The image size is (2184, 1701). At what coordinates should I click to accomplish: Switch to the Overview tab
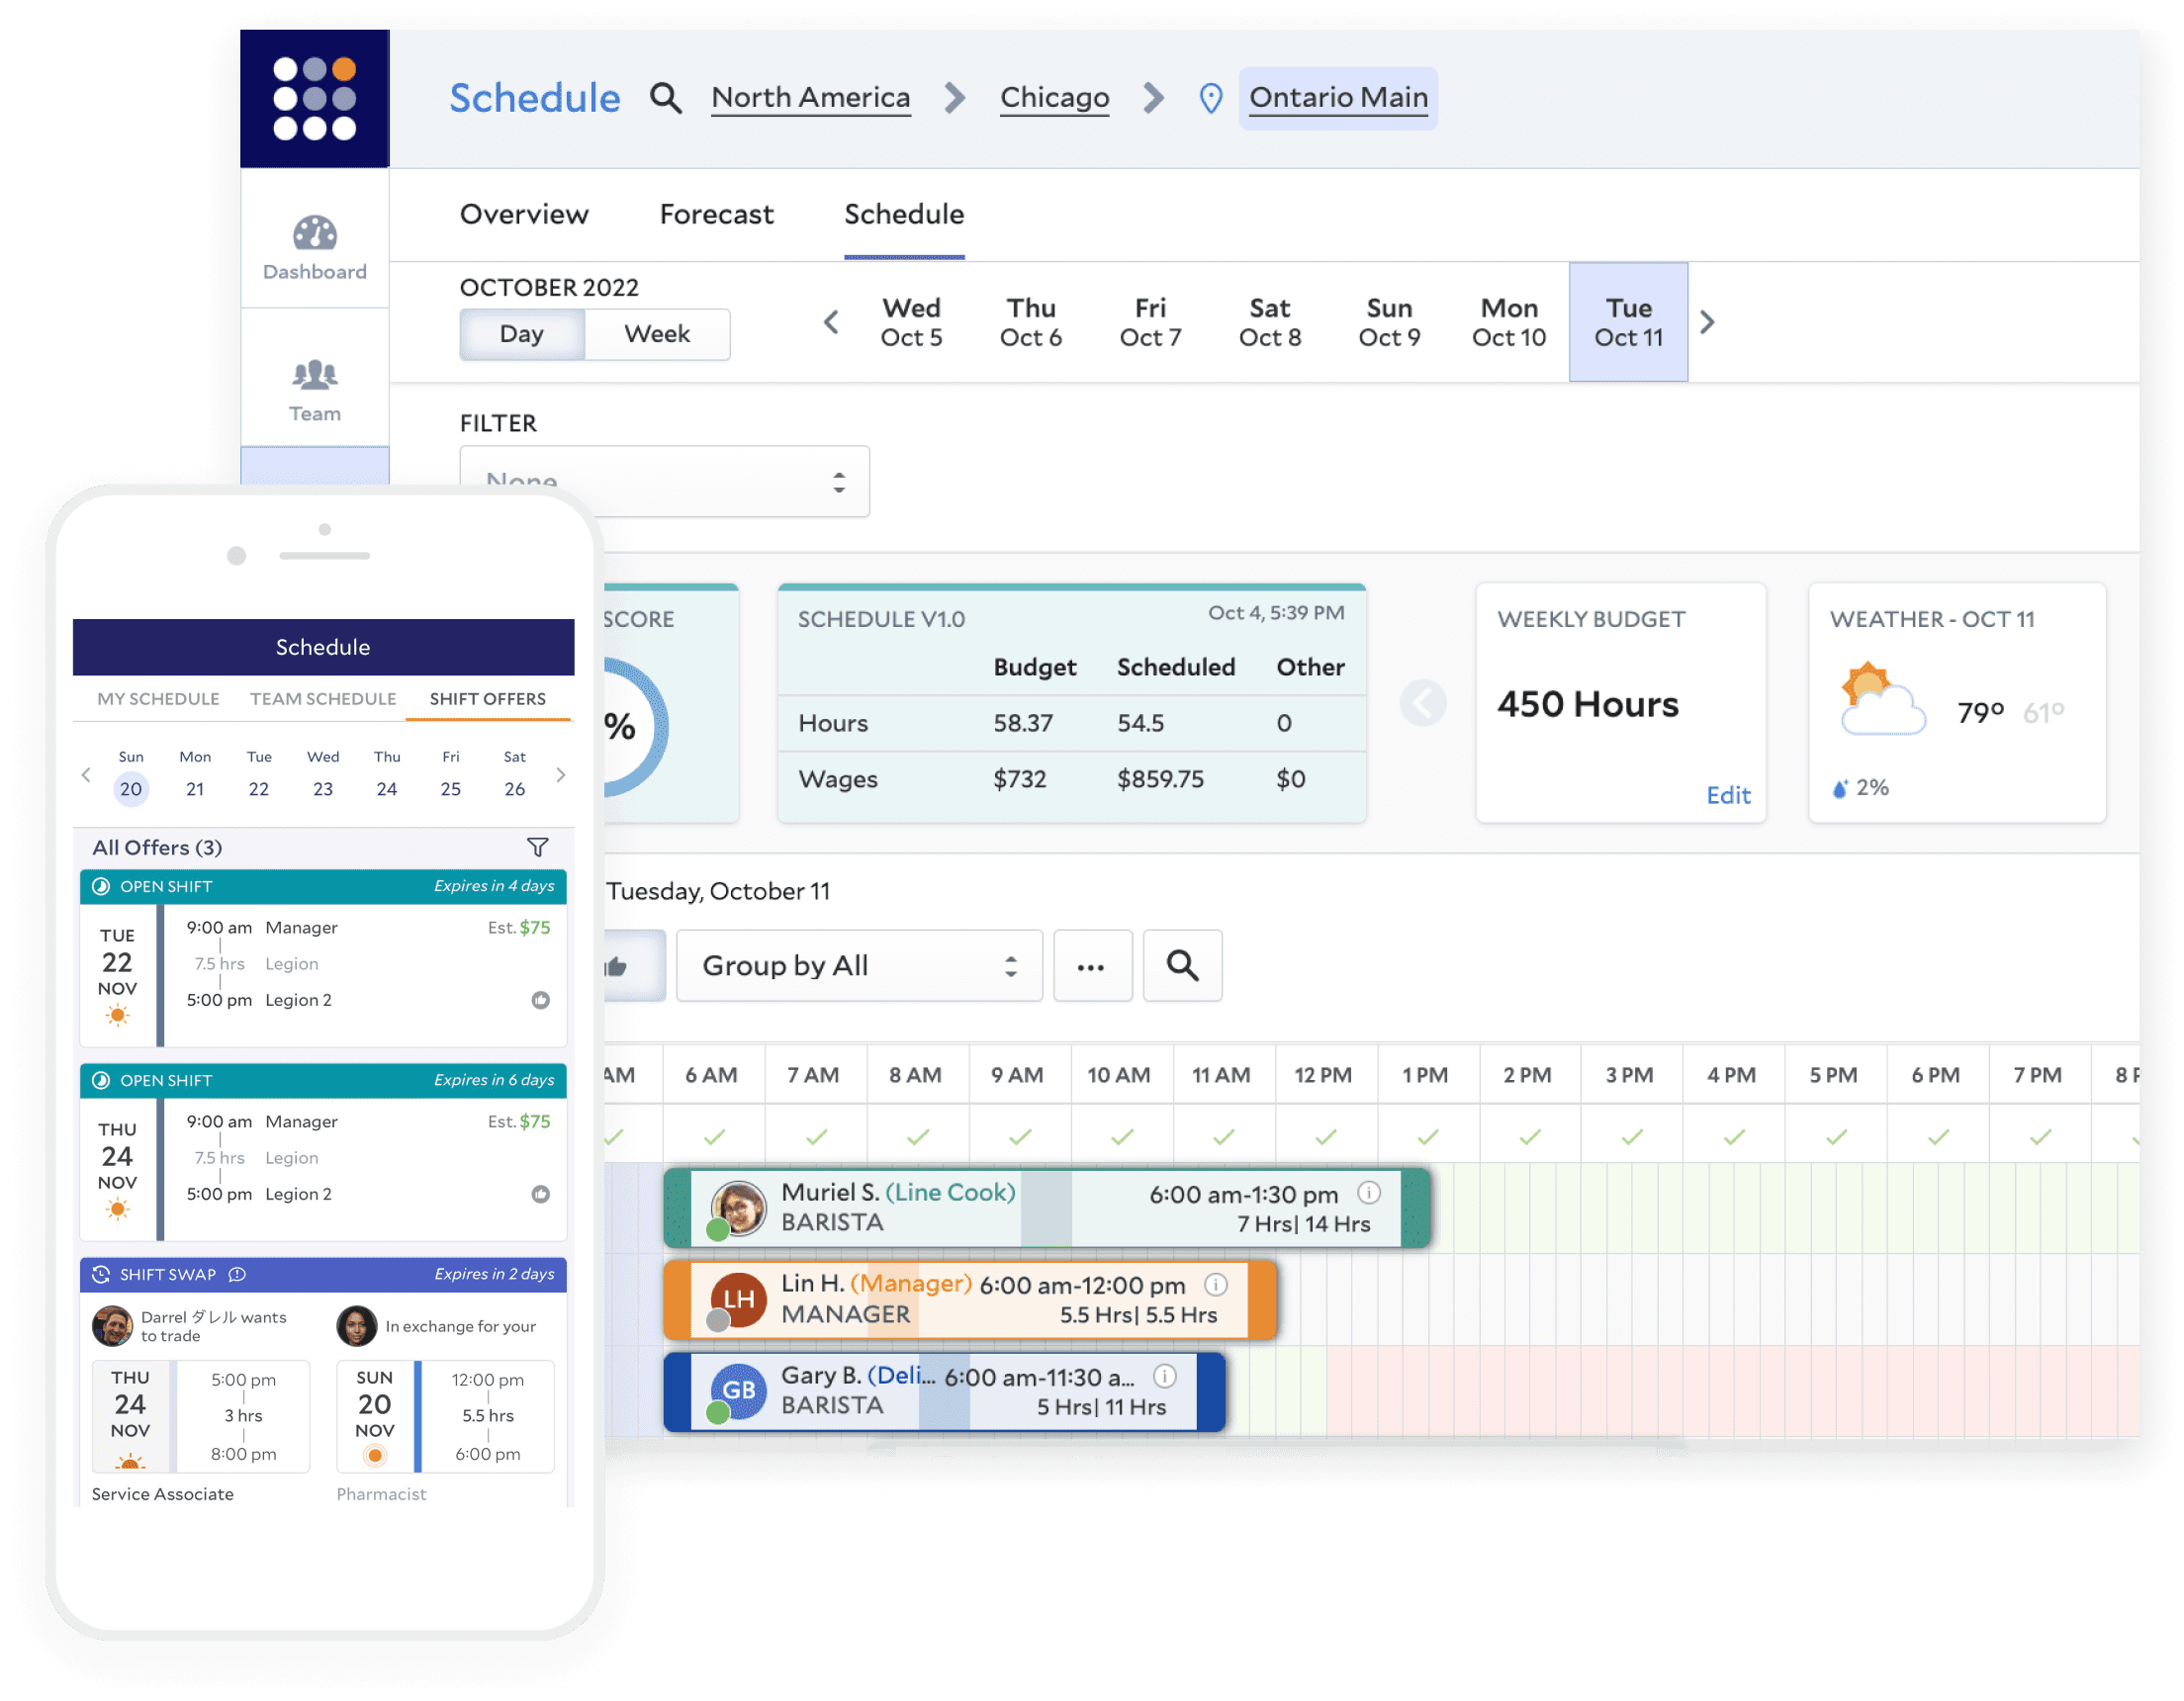(524, 213)
